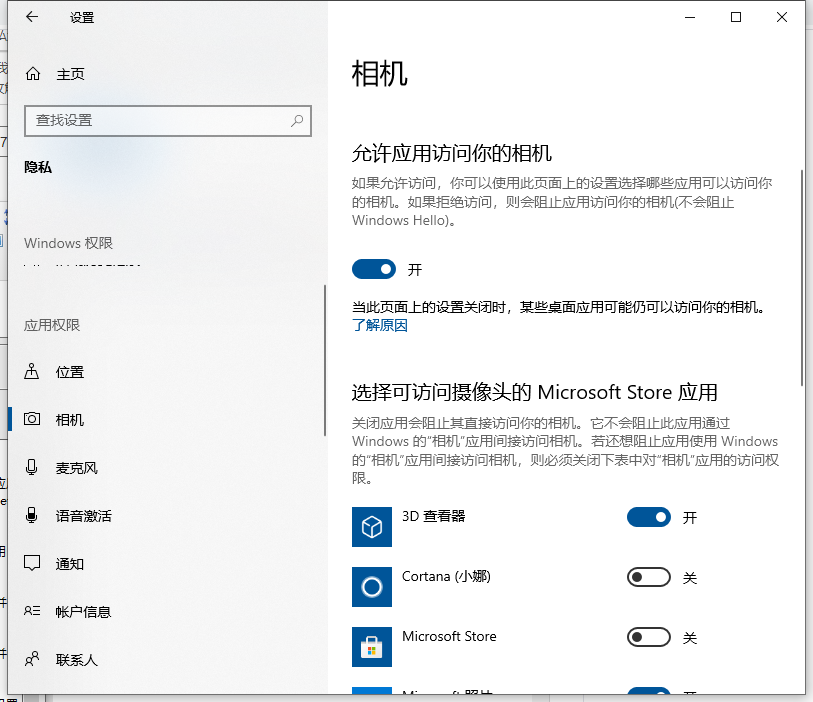
Task: Enable camera access for Cortana (小娜)
Action: pyautogui.click(x=648, y=577)
